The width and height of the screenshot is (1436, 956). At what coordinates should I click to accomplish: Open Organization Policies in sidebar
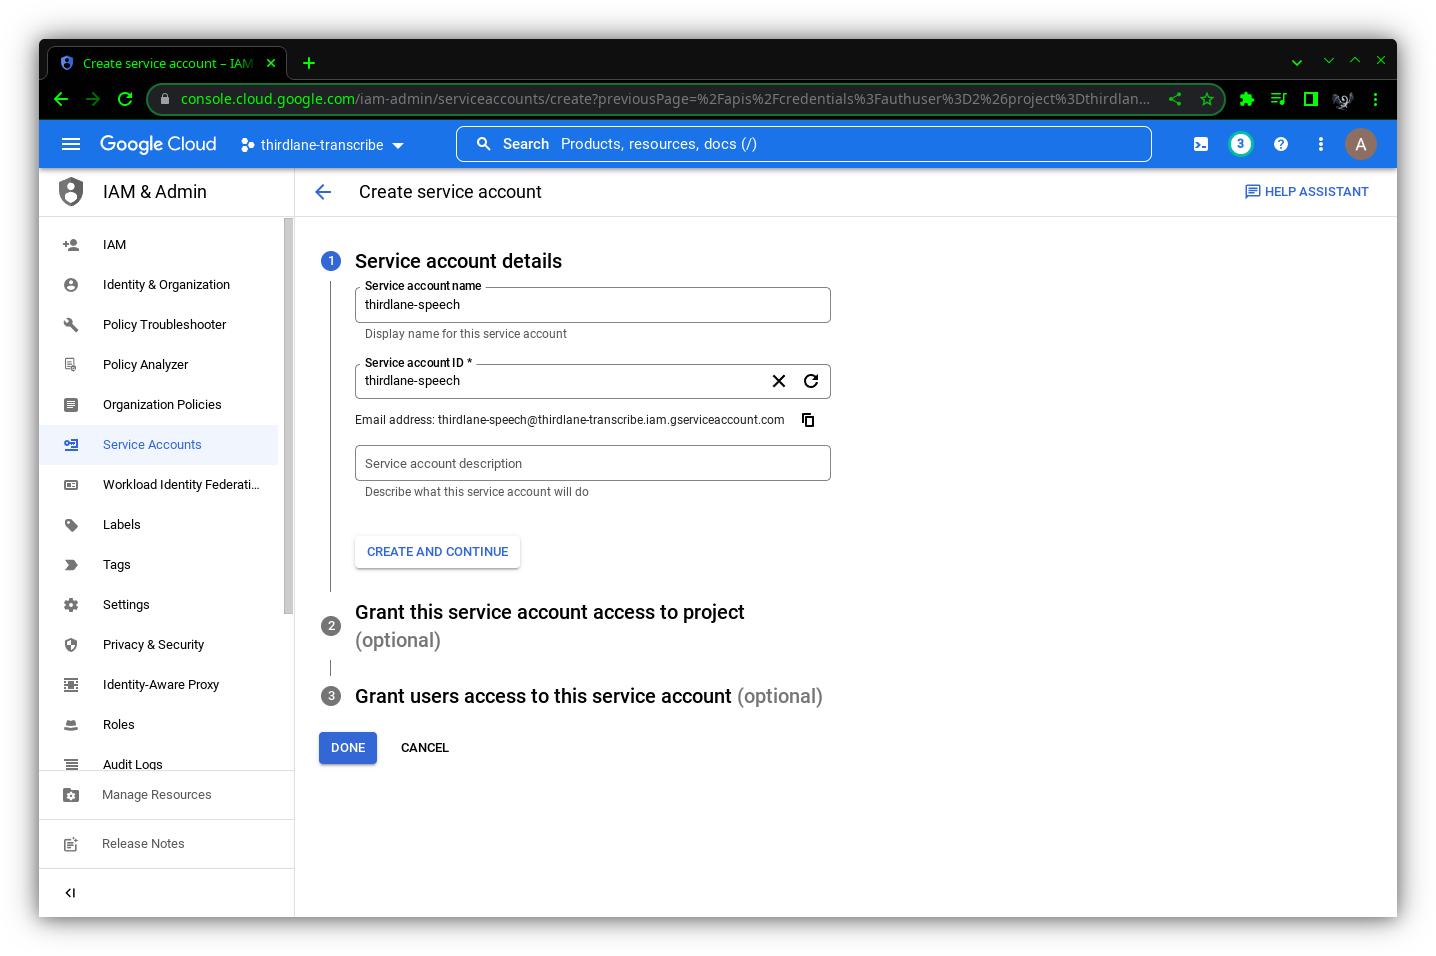click(x=160, y=405)
